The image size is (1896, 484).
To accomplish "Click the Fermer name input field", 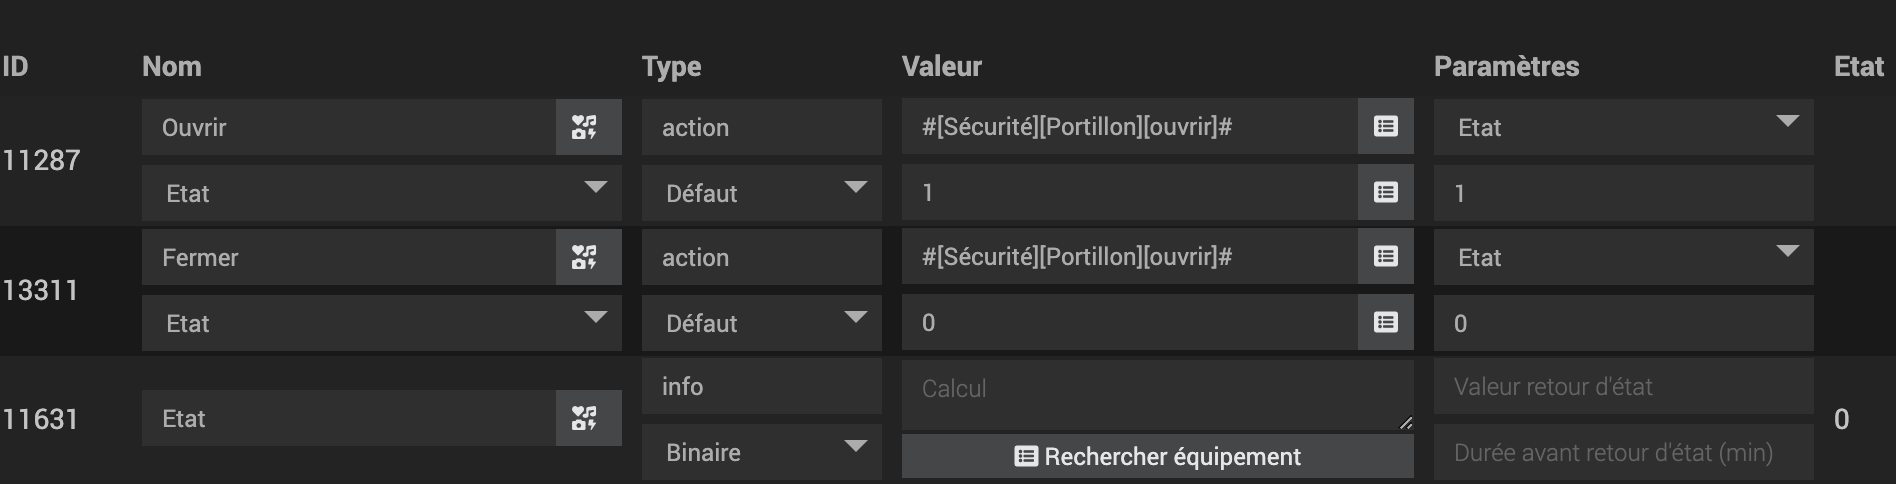I will (x=348, y=257).
